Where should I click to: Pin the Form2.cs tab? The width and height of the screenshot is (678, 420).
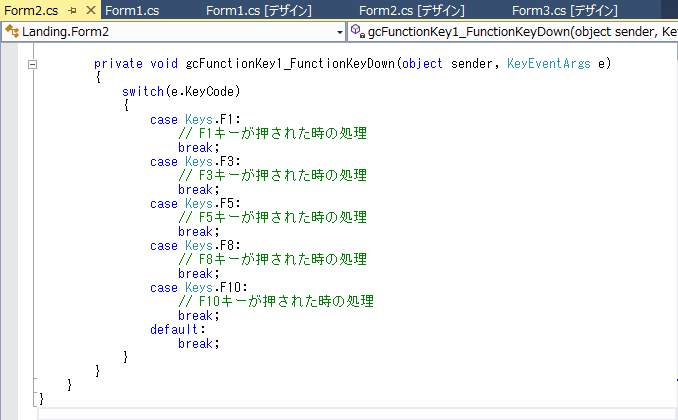72,10
